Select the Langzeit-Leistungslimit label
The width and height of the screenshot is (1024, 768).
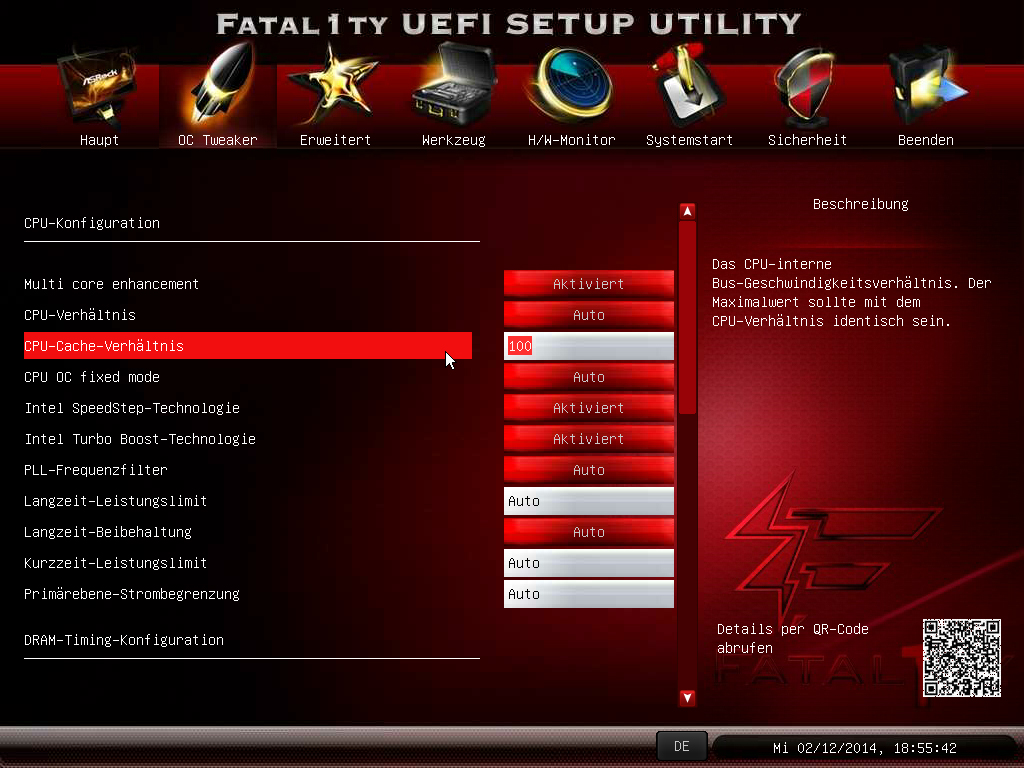click(116, 501)
